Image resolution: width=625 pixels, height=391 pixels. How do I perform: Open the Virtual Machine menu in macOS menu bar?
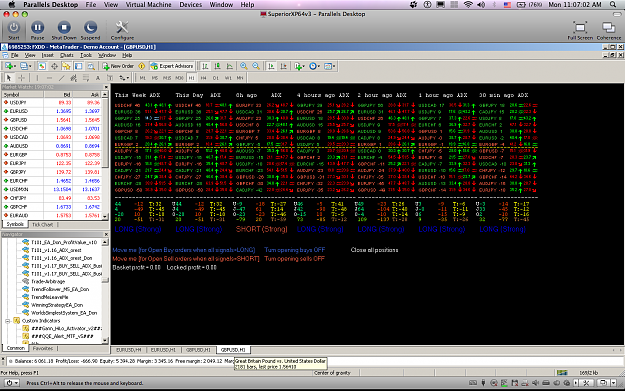pos(148,5)
